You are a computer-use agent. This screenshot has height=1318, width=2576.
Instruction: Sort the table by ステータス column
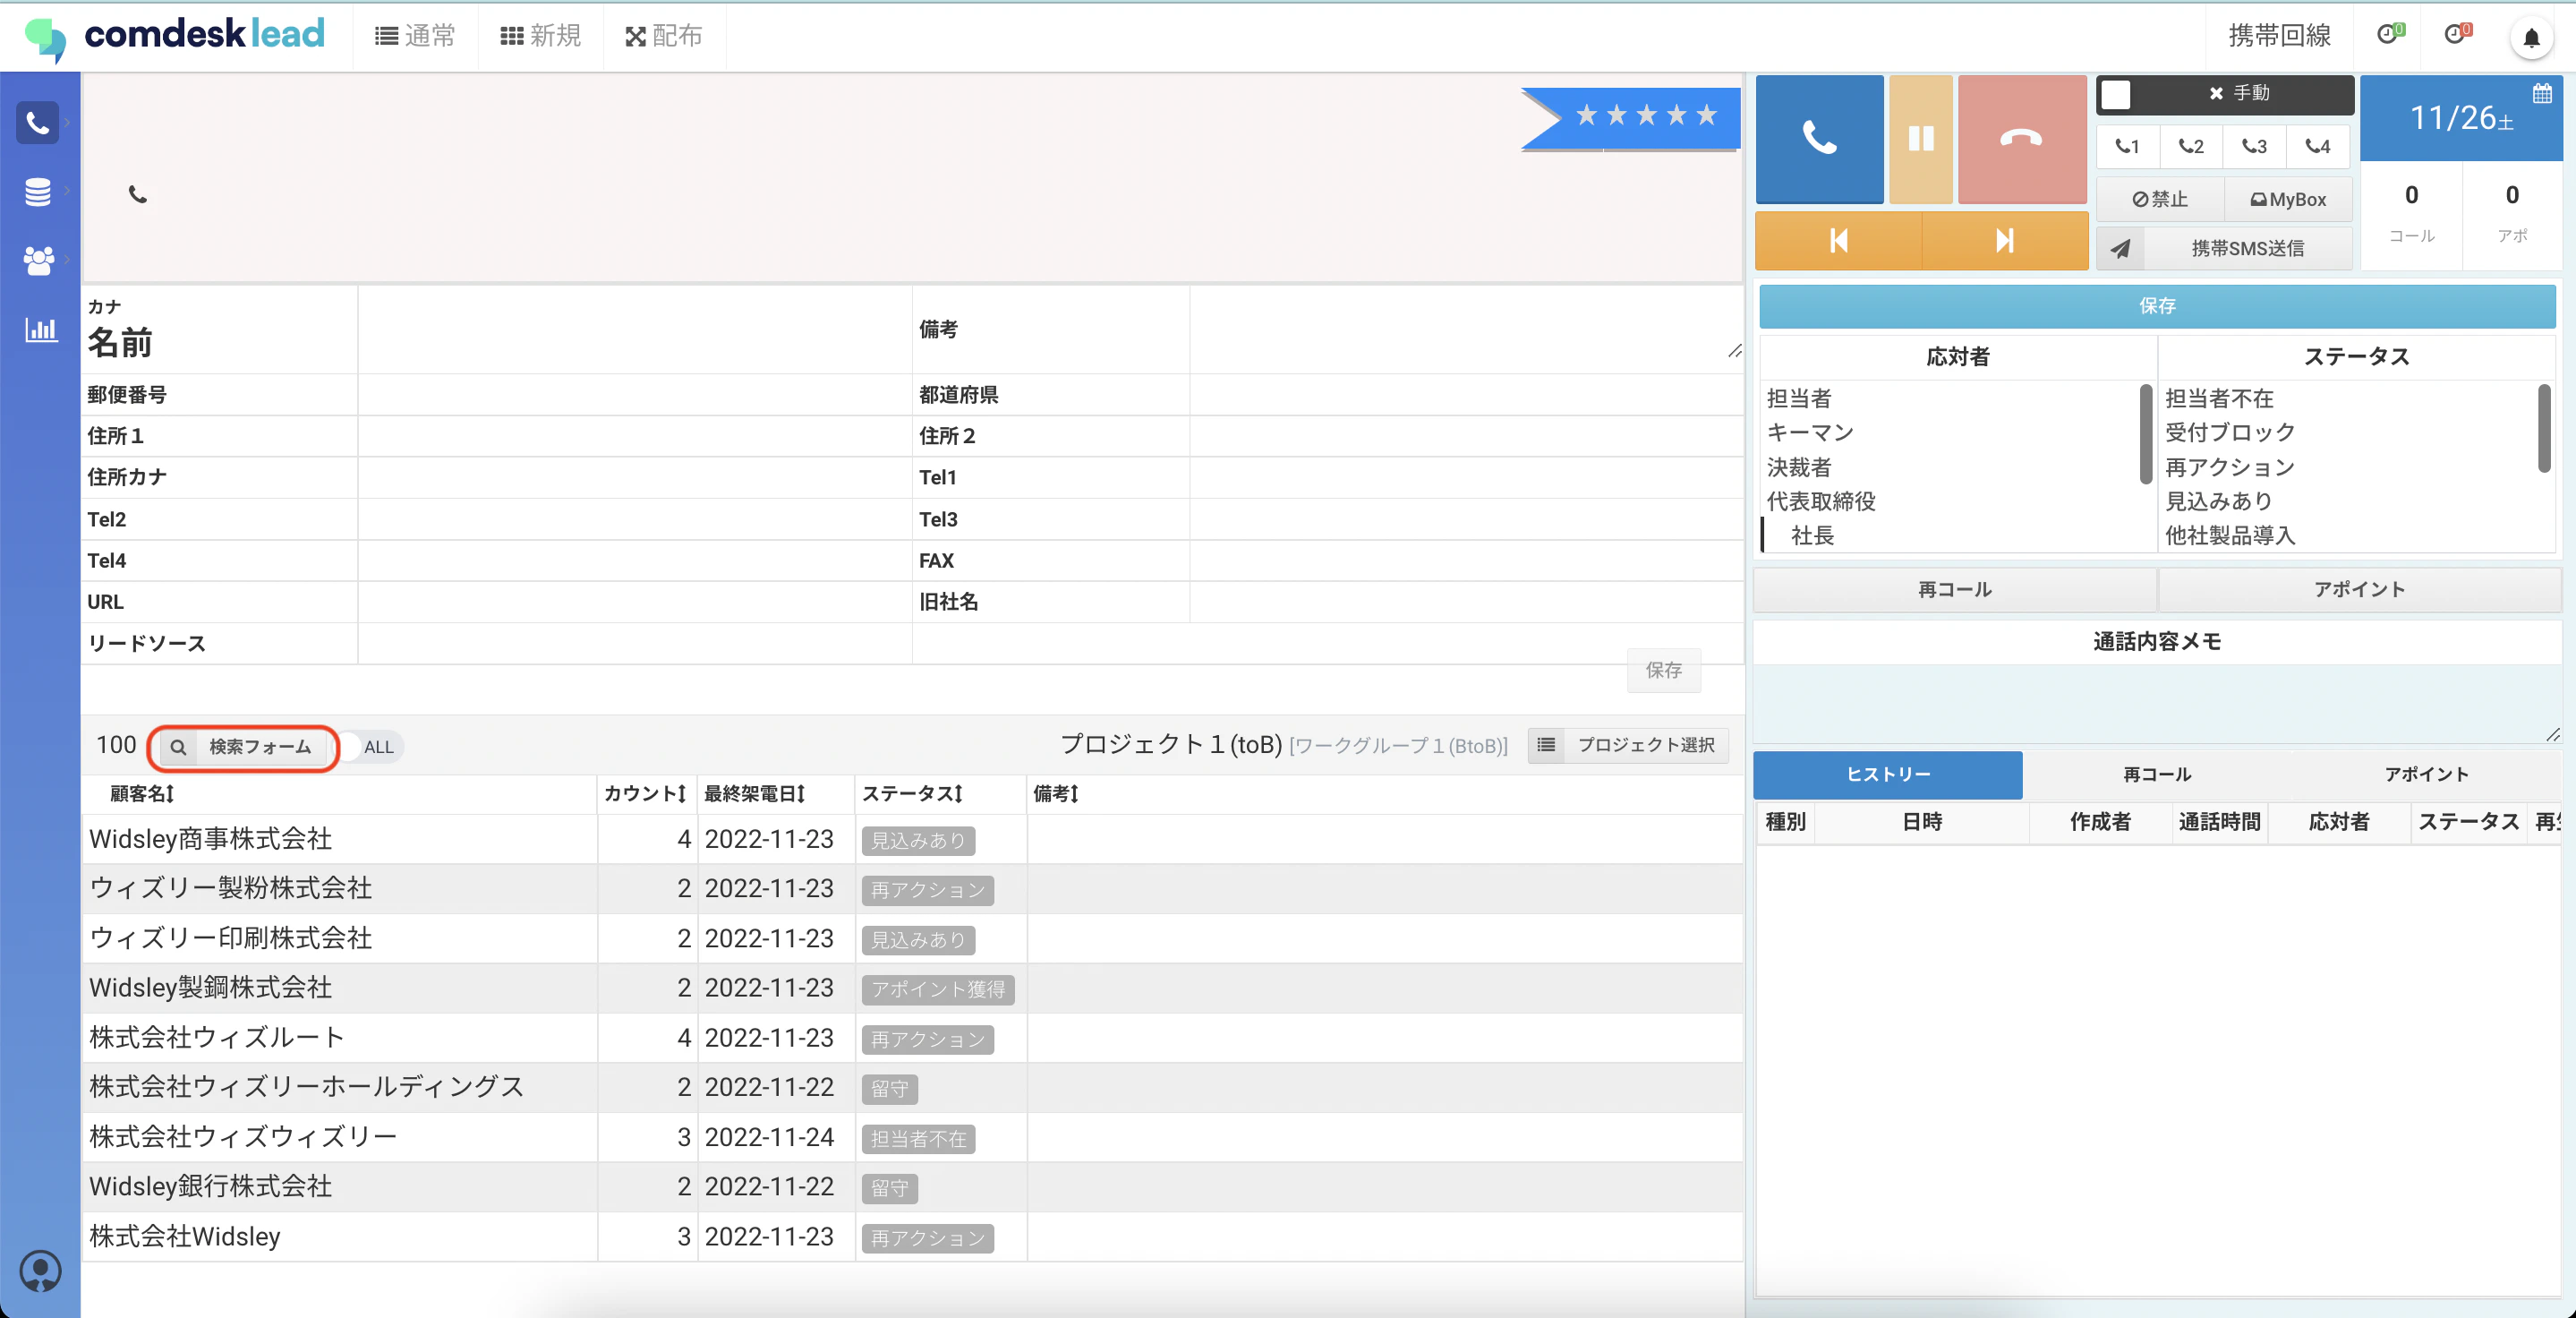(x=912, y=794)
